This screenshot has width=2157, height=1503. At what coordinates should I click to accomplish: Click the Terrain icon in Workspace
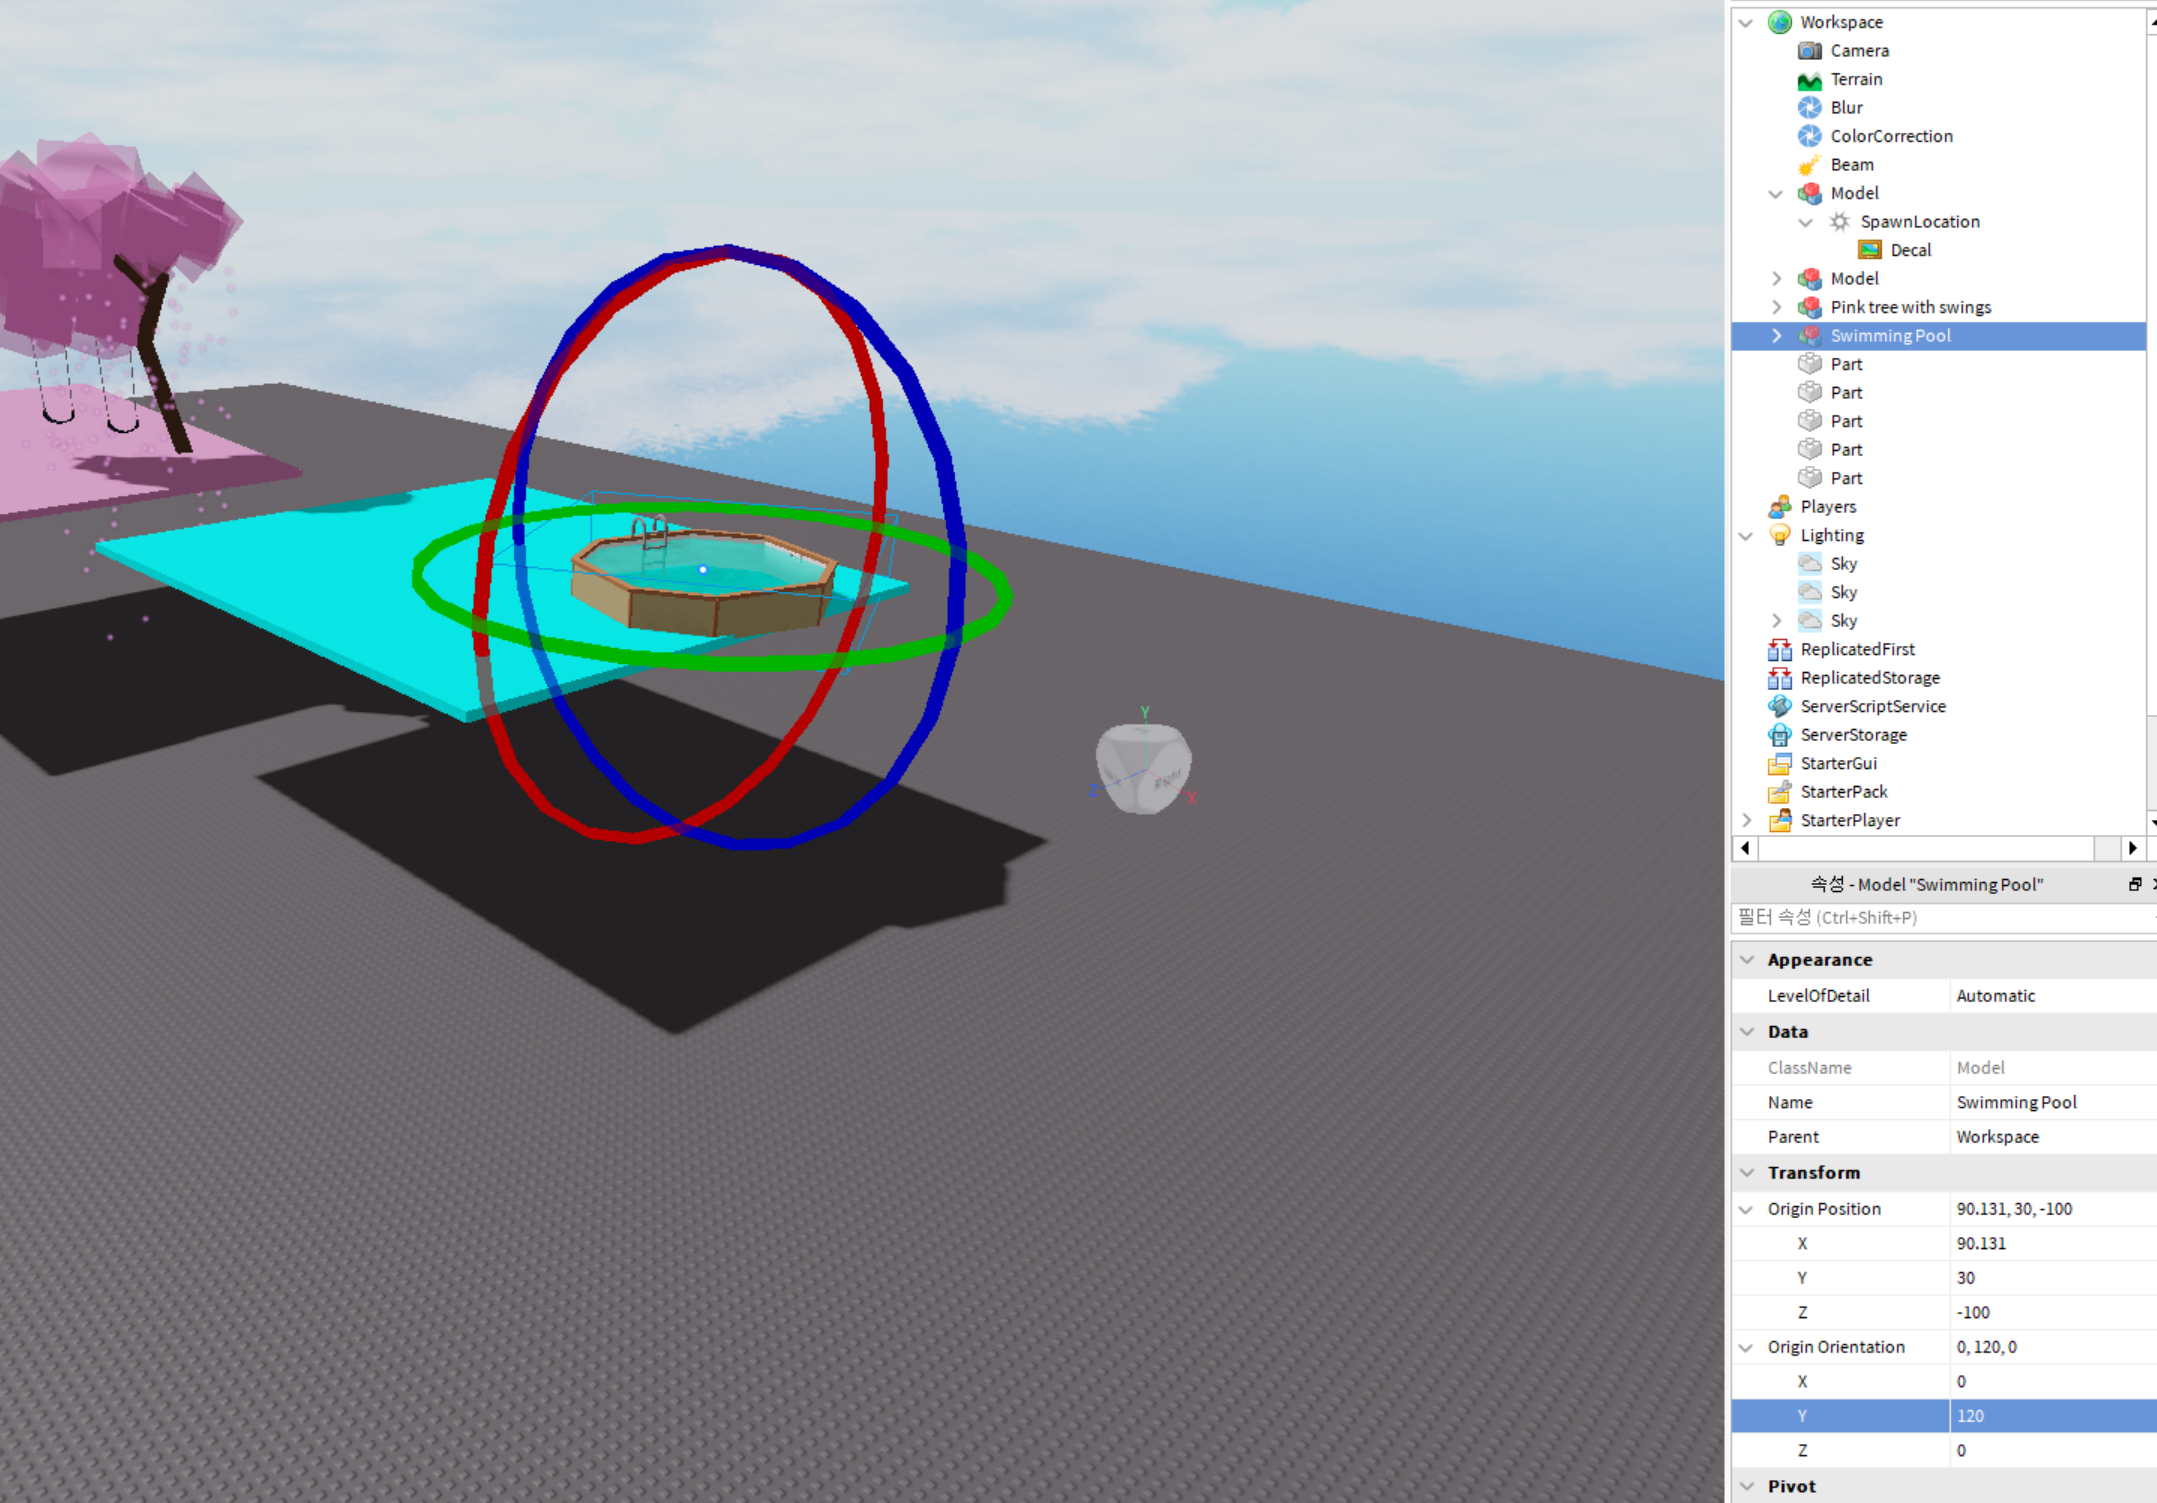click(x=1809, y=79)
